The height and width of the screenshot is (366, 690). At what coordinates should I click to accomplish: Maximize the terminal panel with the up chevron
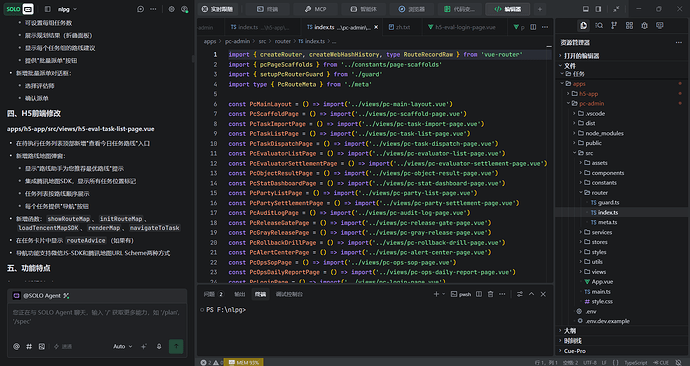tap(531, 294)
